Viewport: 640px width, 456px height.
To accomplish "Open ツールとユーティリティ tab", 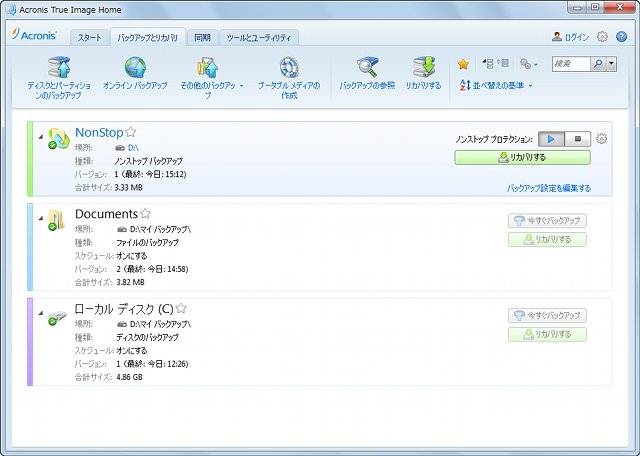I will coord(259,38).
